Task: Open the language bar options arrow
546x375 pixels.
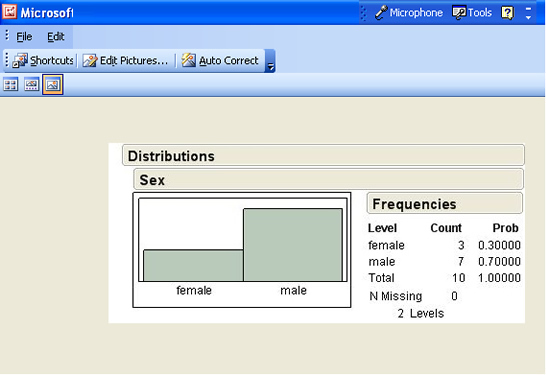Action: pos(528,13)
